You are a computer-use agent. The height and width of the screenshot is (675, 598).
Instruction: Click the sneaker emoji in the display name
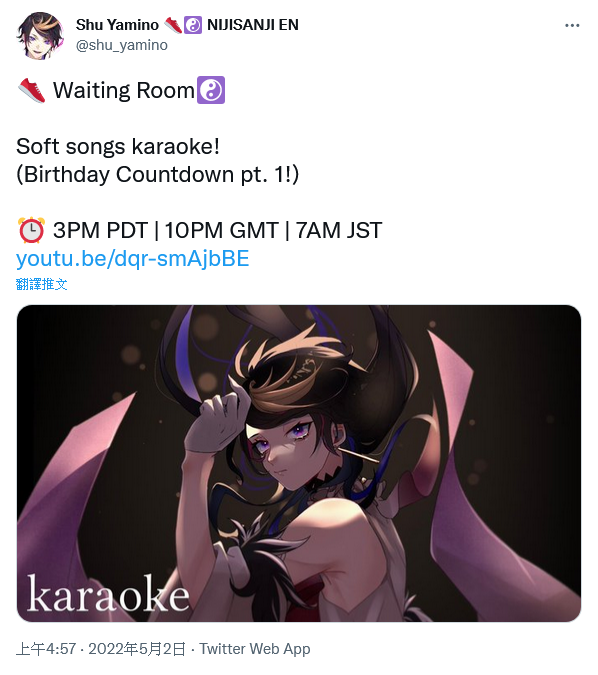173,25
